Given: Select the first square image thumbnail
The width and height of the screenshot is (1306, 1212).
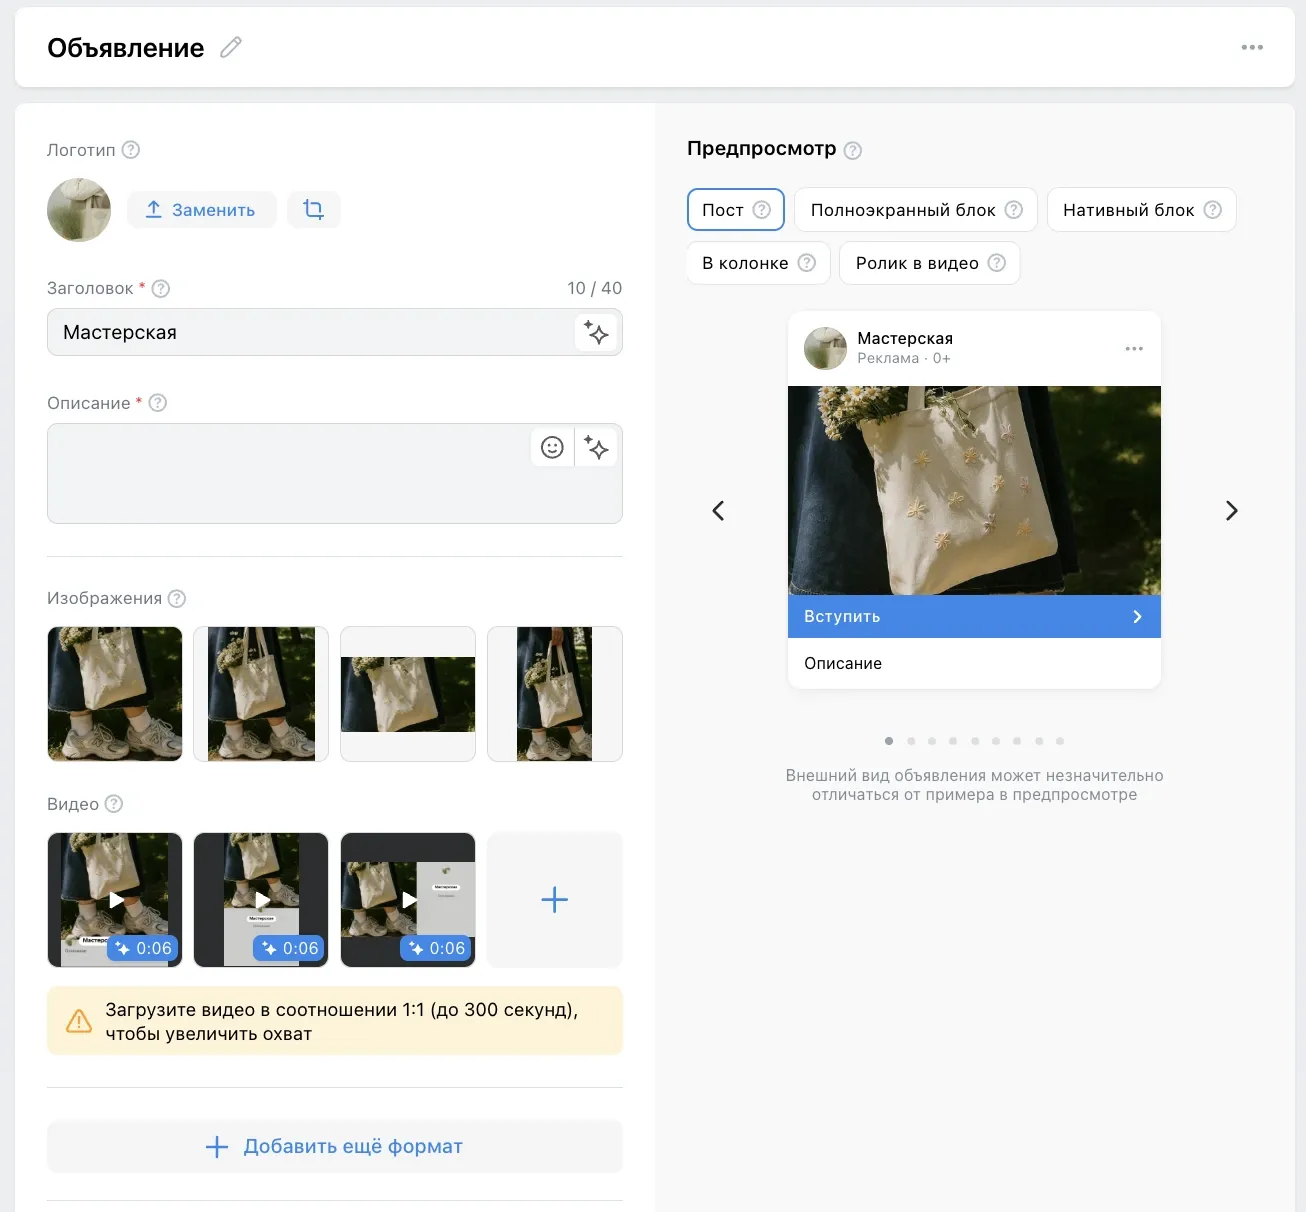Looking at the screenshot, I should click(x=115, y=694).
